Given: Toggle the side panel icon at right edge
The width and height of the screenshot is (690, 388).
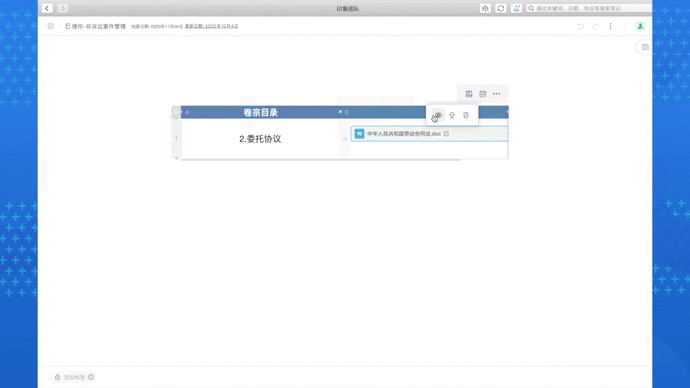Looking at the screenshot, I should click(645, 47).
